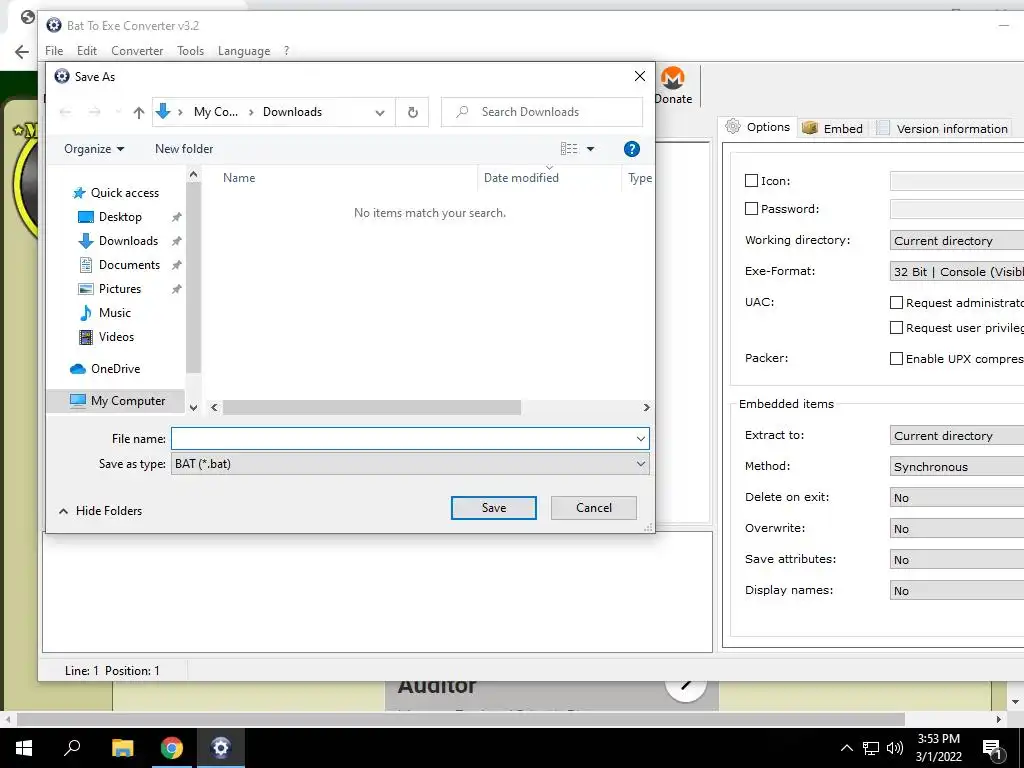Open taskbar search magnifier
The height and width of the screenshot is (768, 1024).
point(72,748)
